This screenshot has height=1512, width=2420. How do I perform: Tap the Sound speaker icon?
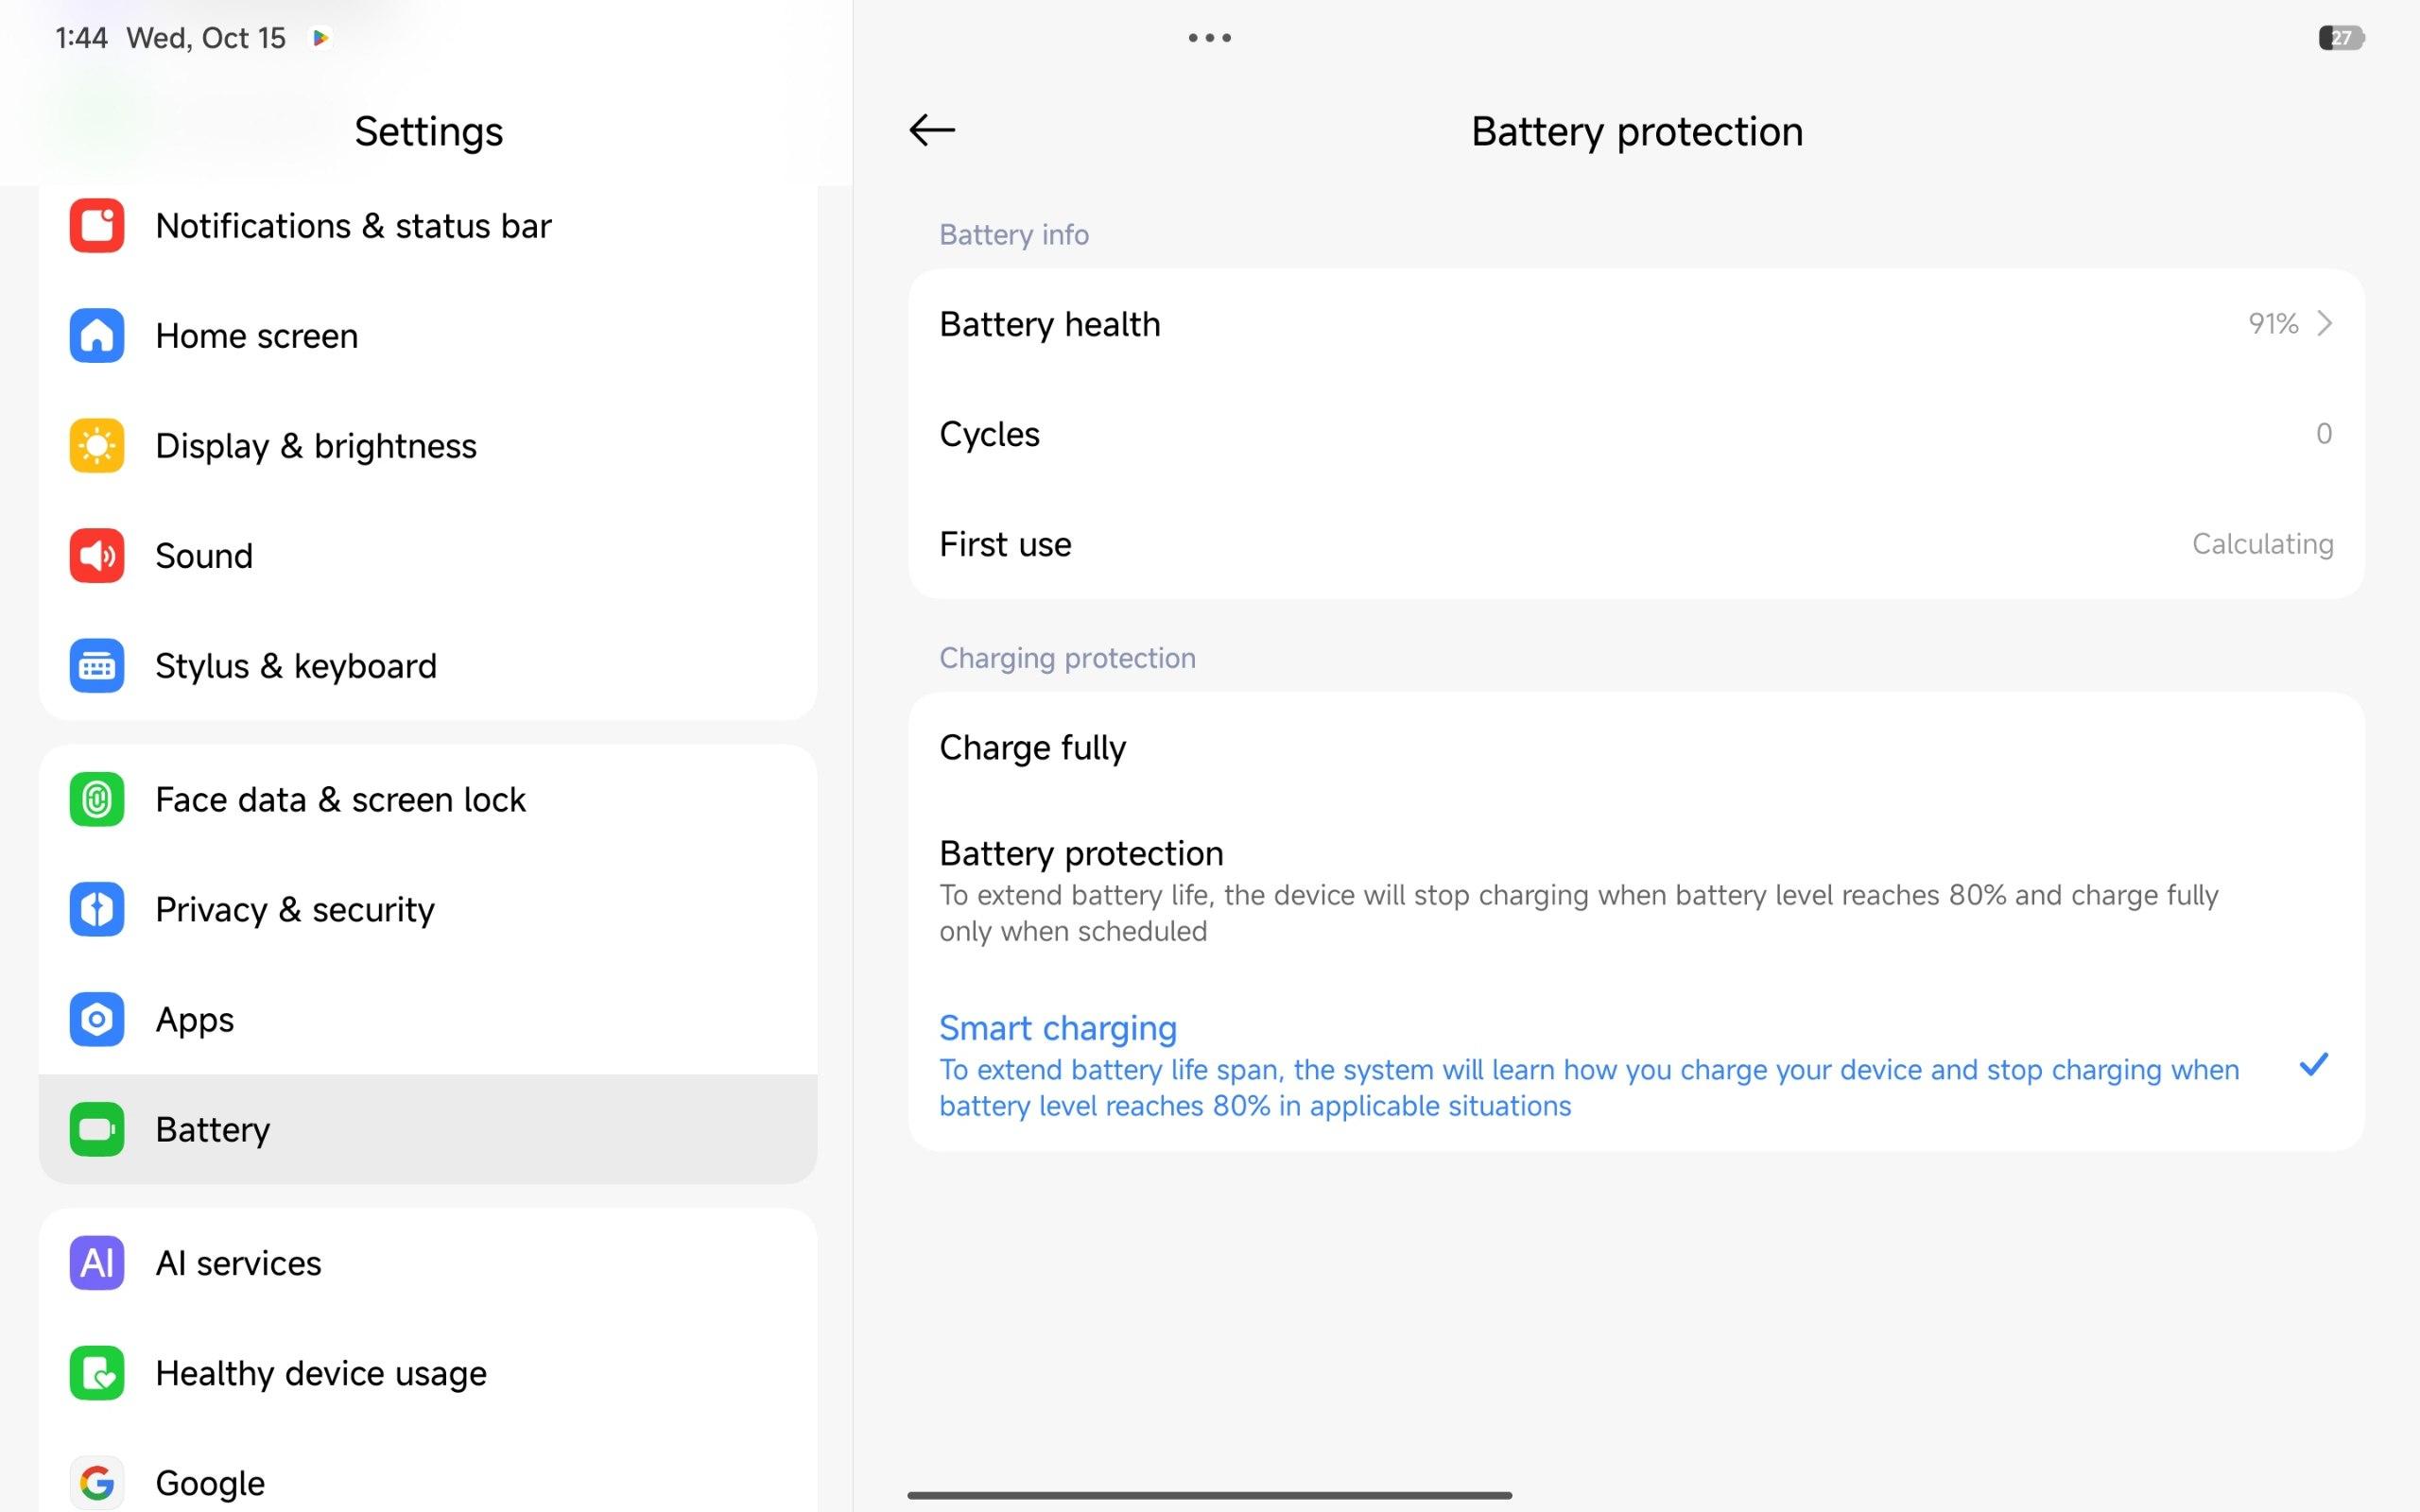pos(97,556)
